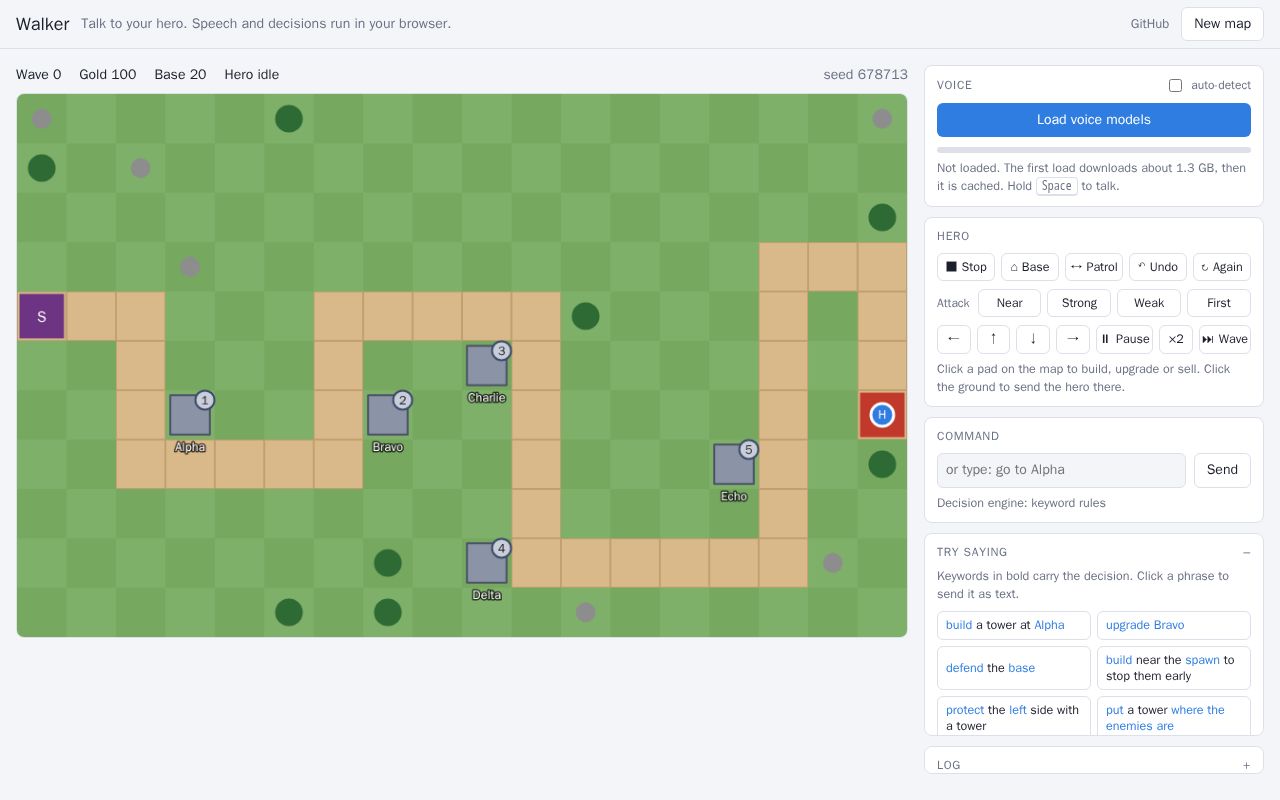Repeat command with Again button
The width and height of the screenshot is (1280, 800).
(1222, 267)
